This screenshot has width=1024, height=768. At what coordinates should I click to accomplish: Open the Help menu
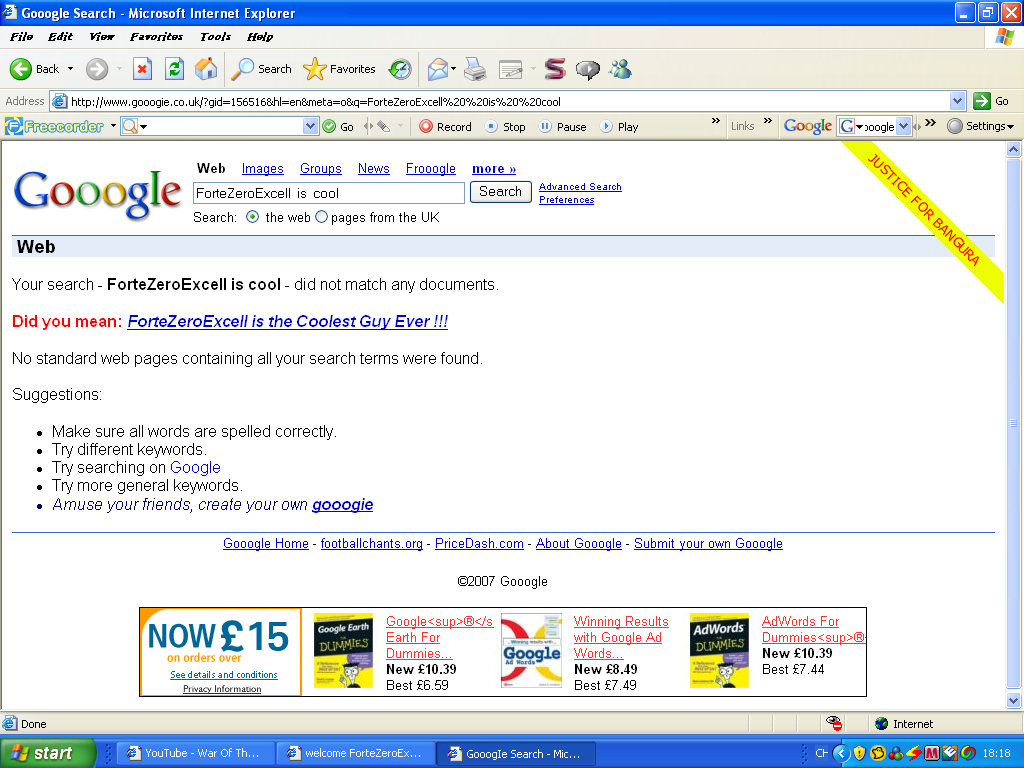pyautogui.click(x=260, y=37)
